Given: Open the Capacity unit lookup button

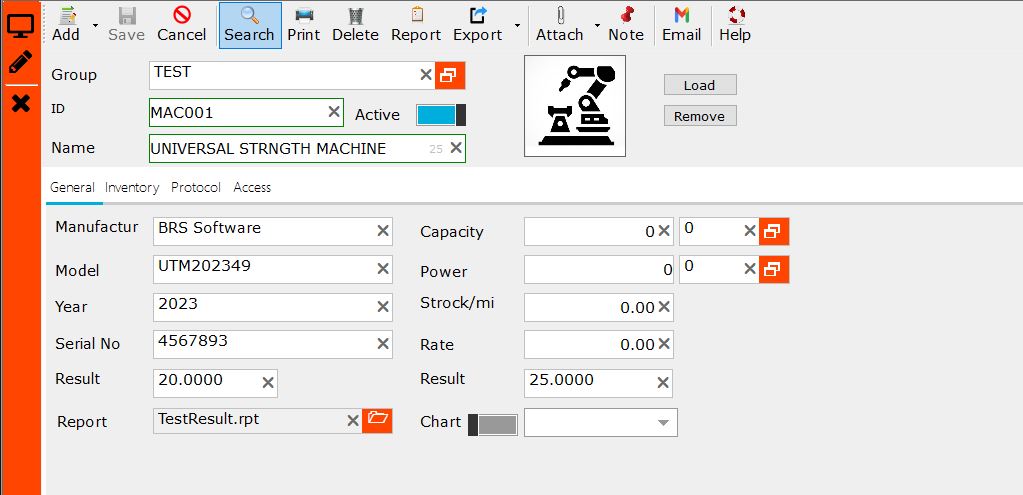Looking at the screenshot, I should pyautogui.click(x=774, y=232).
